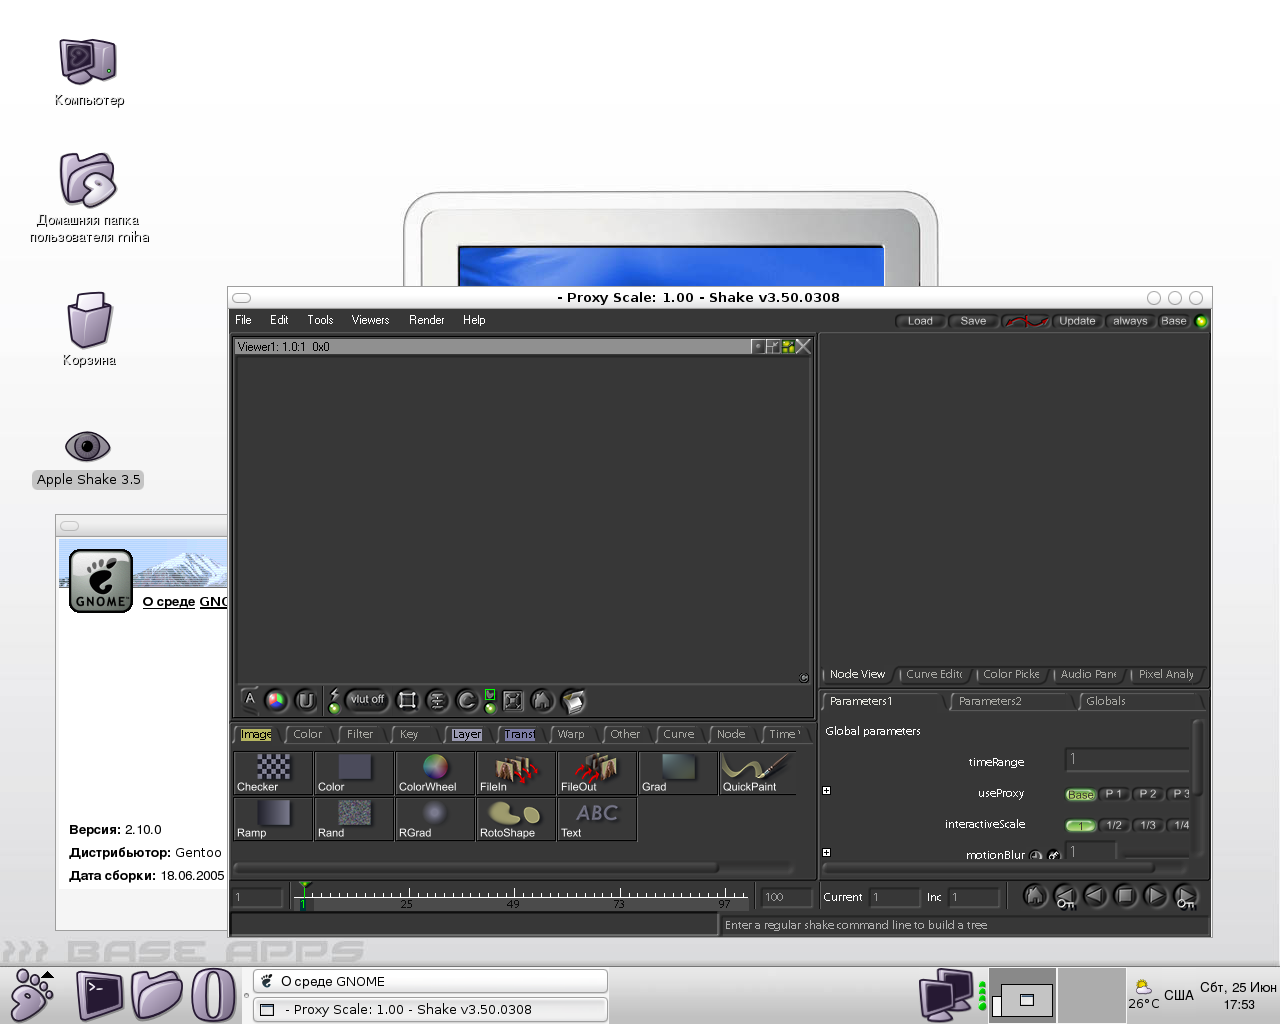Screen dimensions: 1280x1024
Task: Toggle the always update mode button
Action: [x=1130, y=321]
